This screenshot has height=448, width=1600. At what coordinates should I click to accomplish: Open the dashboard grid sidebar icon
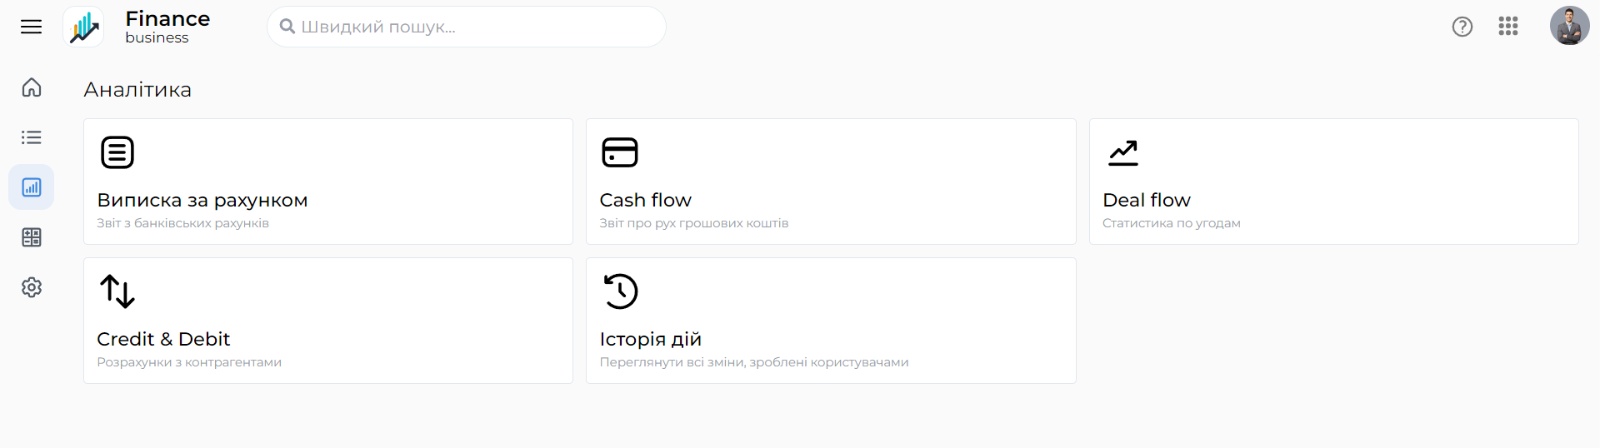32,238
